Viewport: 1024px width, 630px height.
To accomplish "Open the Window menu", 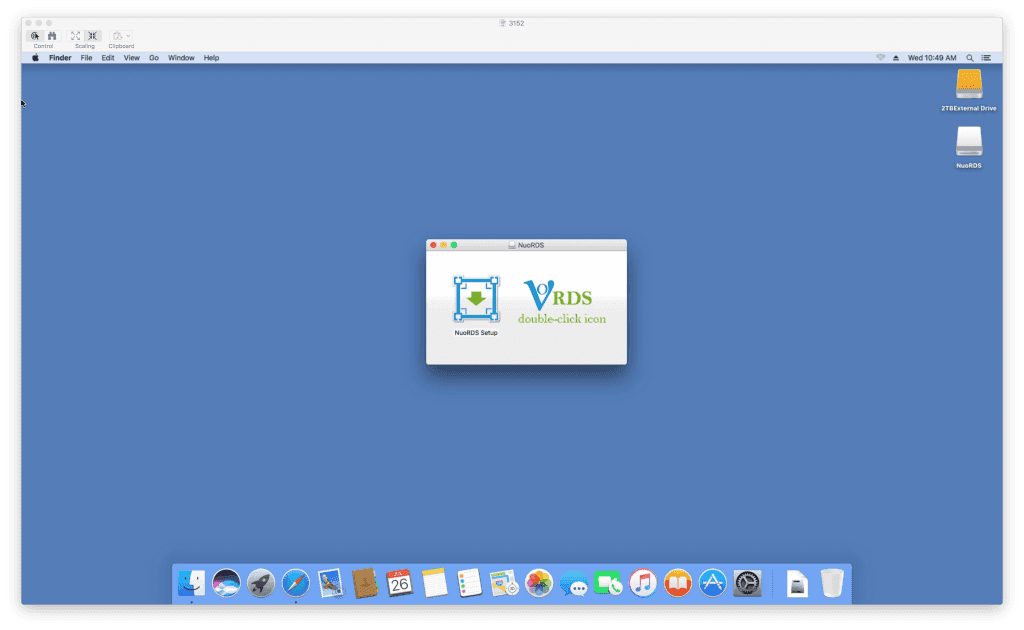I will [181, 57].
